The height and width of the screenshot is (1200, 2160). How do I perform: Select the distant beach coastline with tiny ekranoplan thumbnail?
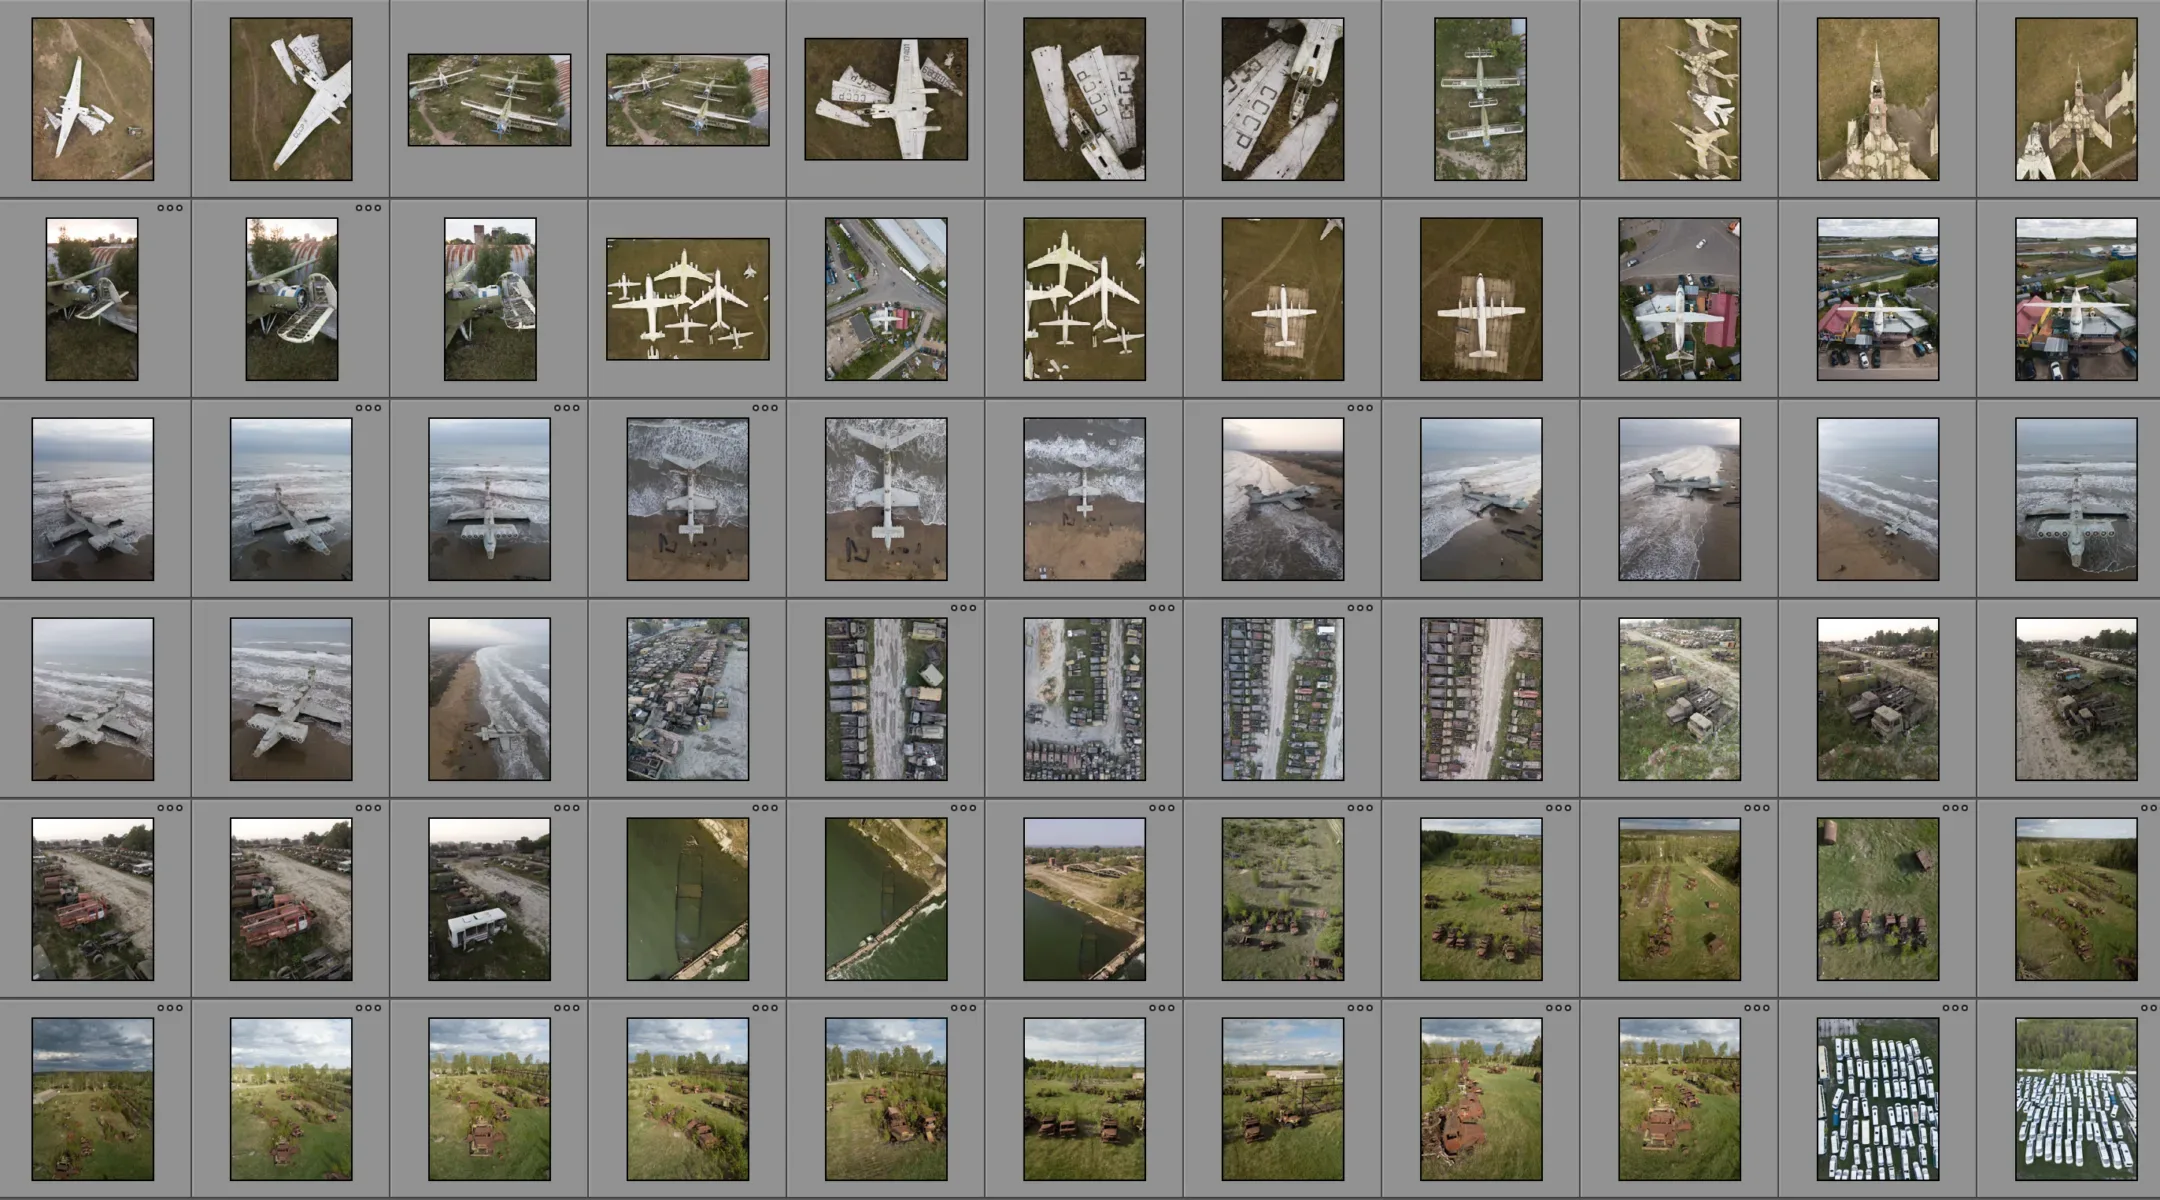pyautogui.click(x=1877, y=499)
